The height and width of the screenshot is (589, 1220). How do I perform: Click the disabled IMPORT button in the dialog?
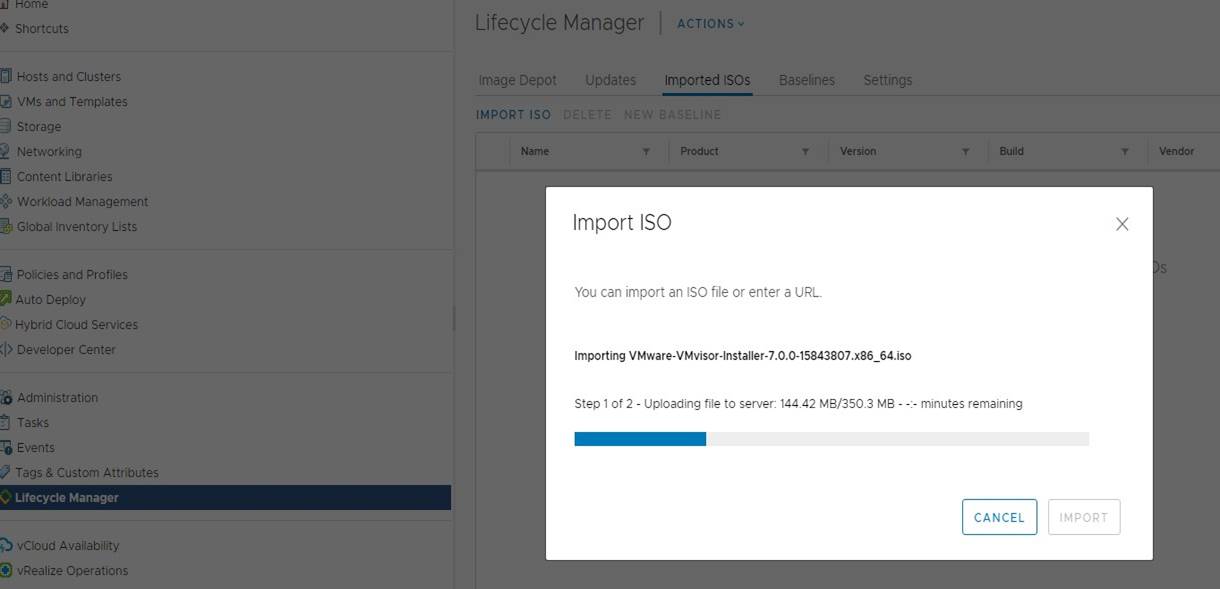(x=1084, y=517)
